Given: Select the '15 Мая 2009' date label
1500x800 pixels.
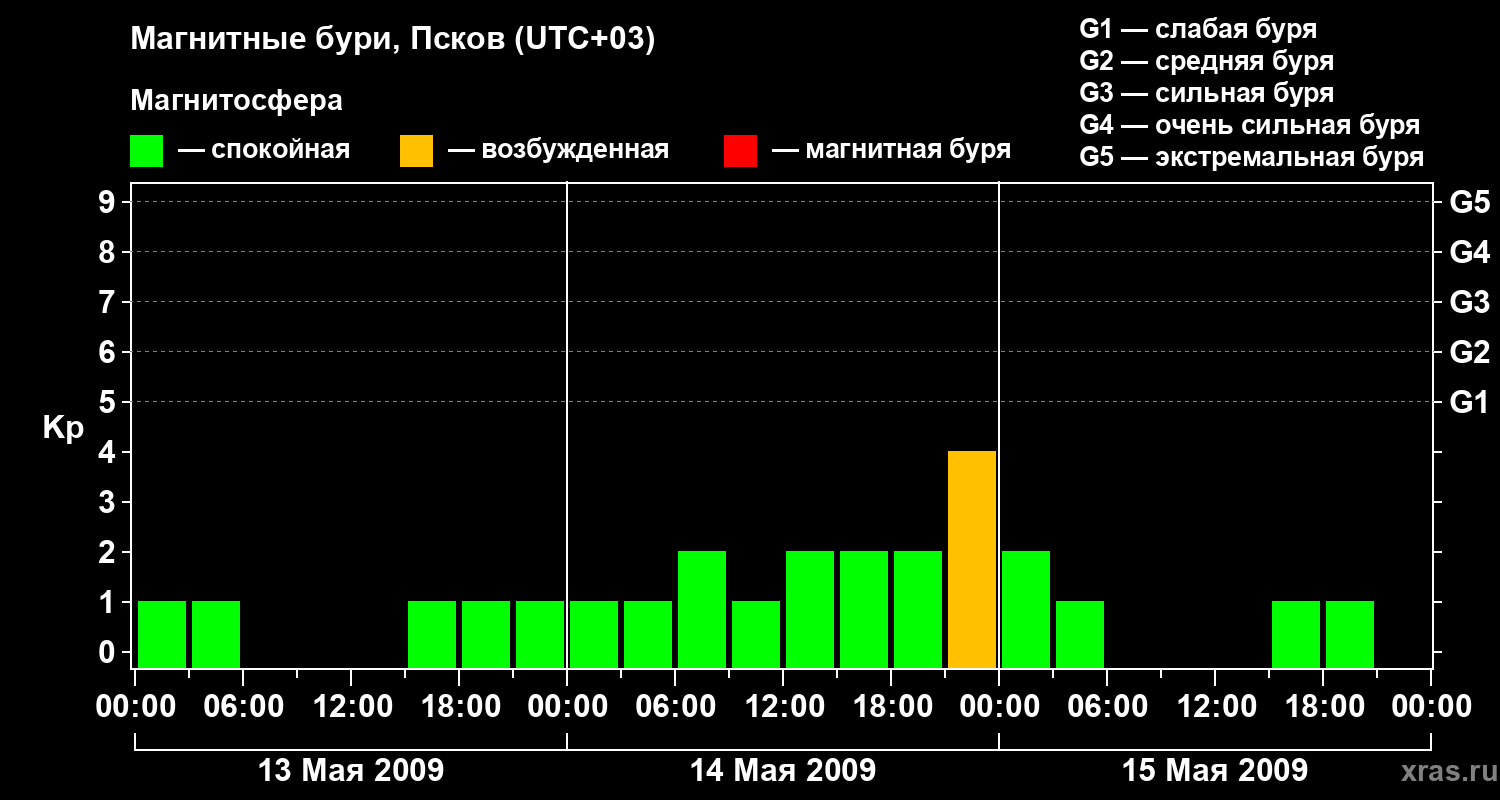Looking at the screenshot, I should tap(1215, 771).
